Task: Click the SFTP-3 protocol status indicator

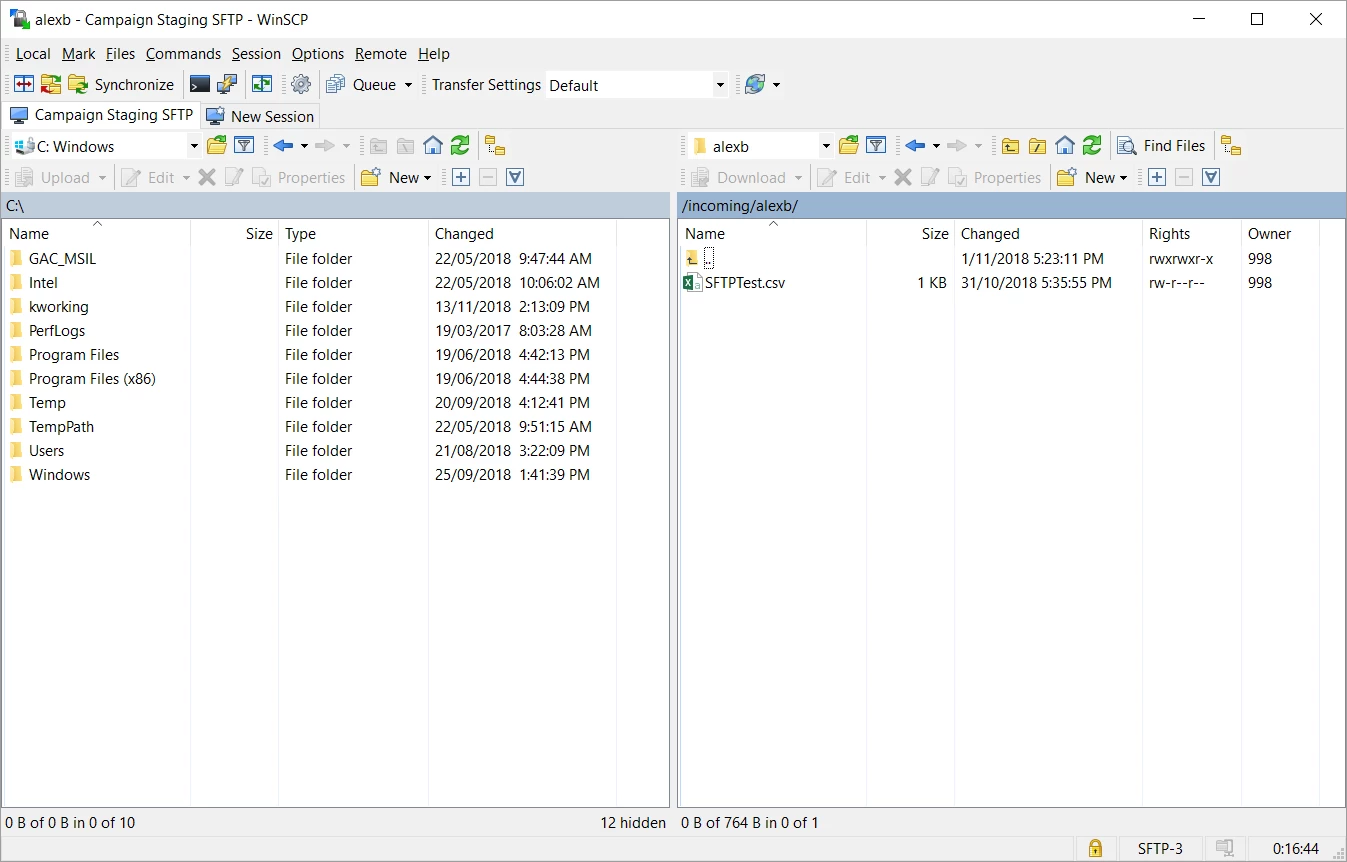Action: (1160, 849)
